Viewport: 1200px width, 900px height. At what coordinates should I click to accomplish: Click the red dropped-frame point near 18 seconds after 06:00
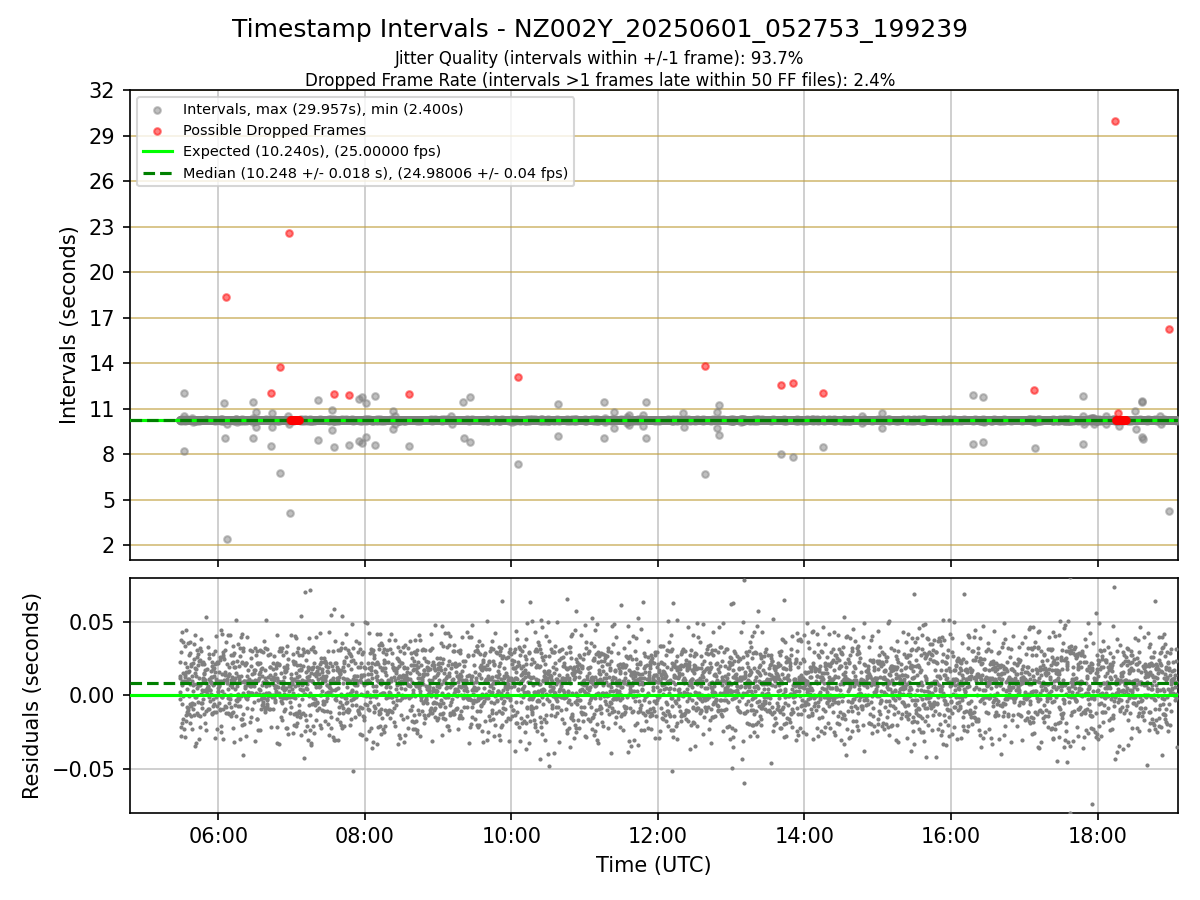[226, 297]
